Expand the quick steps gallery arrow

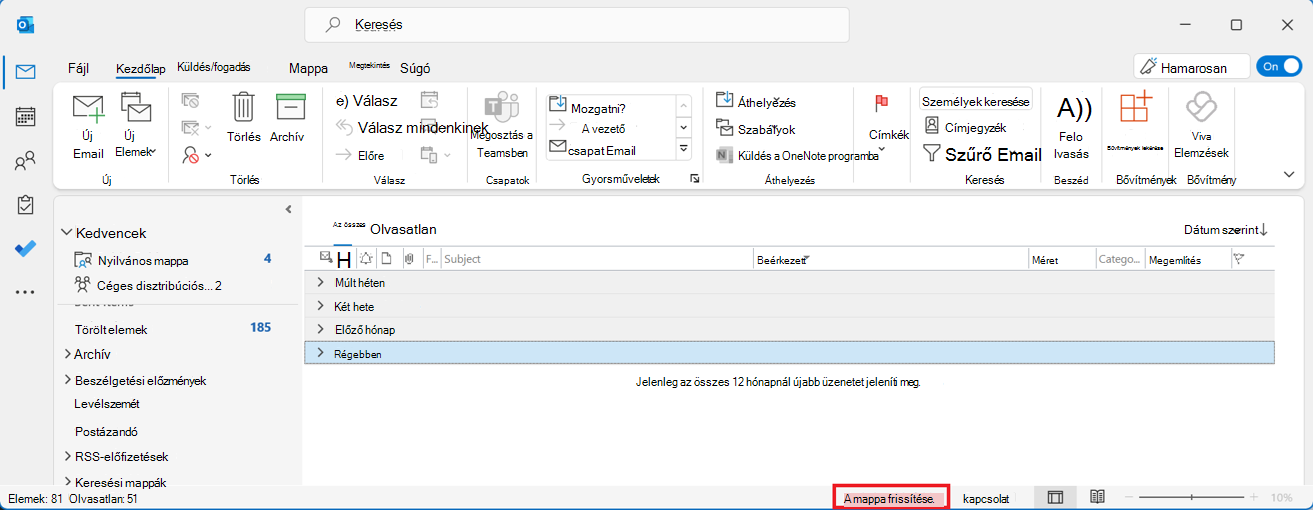click(x=684, y=149)
